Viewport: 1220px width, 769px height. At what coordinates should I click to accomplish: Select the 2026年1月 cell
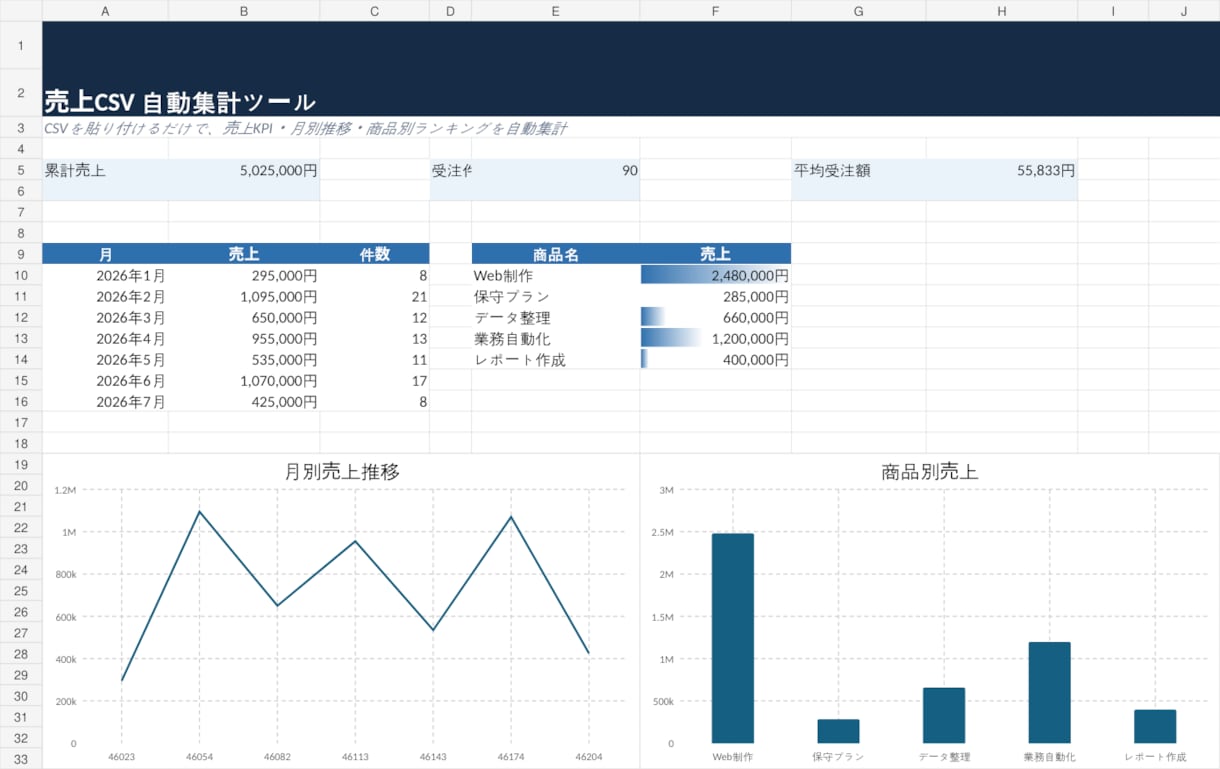(x=105, y=275)
